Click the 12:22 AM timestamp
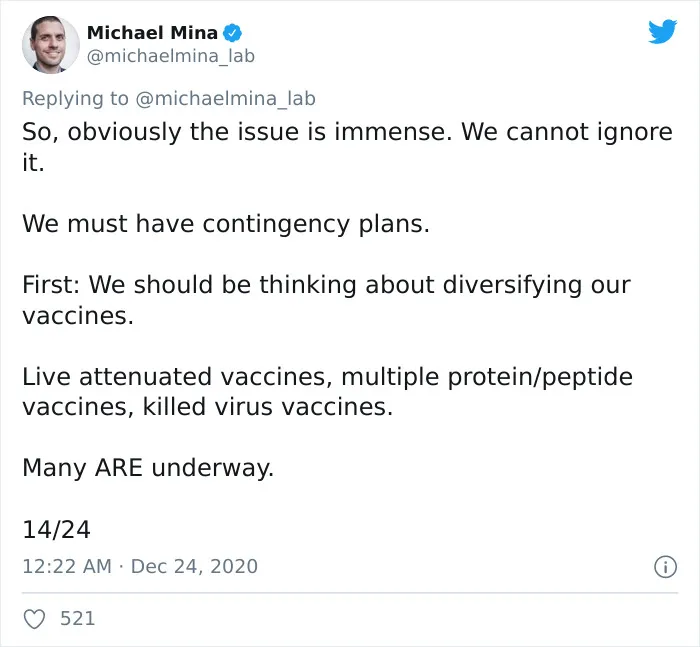This screenshot has width=700, height=647. (x=67, y=566)
